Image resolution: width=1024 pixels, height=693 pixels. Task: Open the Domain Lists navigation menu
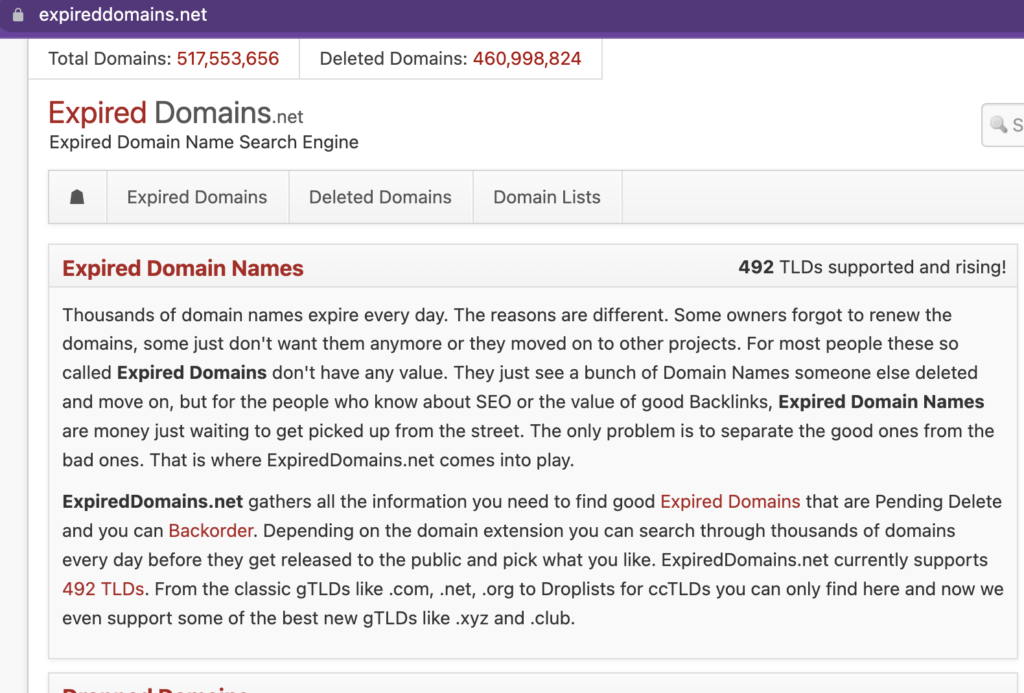[547, 197]
